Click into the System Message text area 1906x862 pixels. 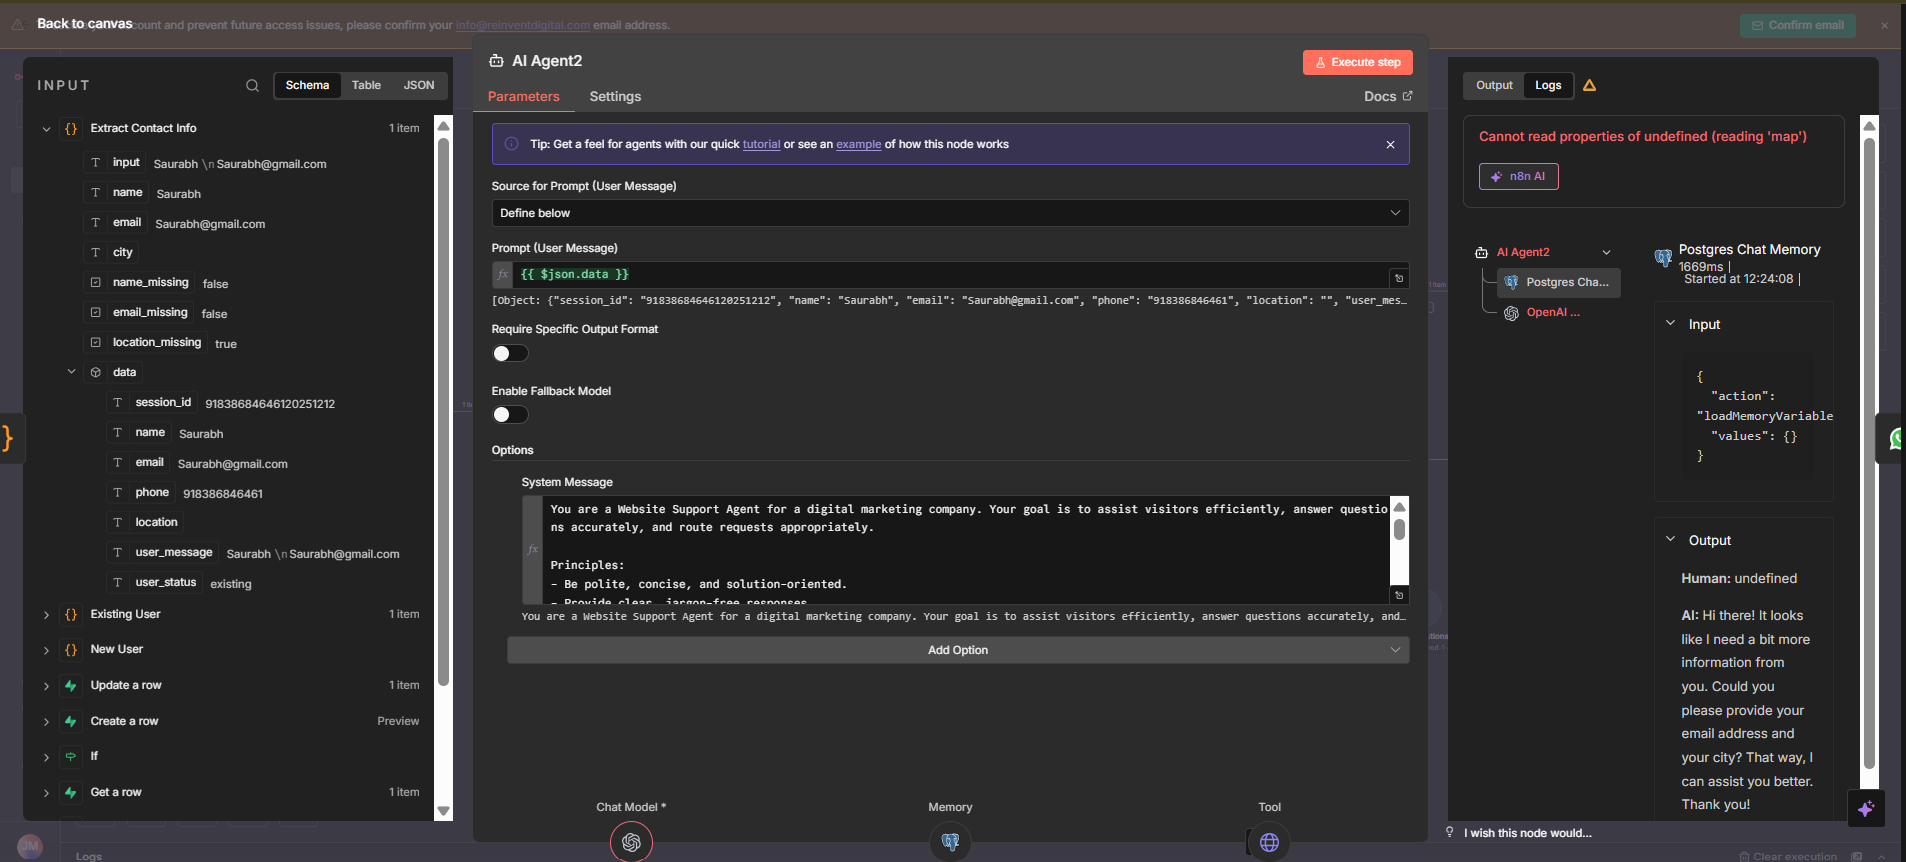click(x=967, y=549)
